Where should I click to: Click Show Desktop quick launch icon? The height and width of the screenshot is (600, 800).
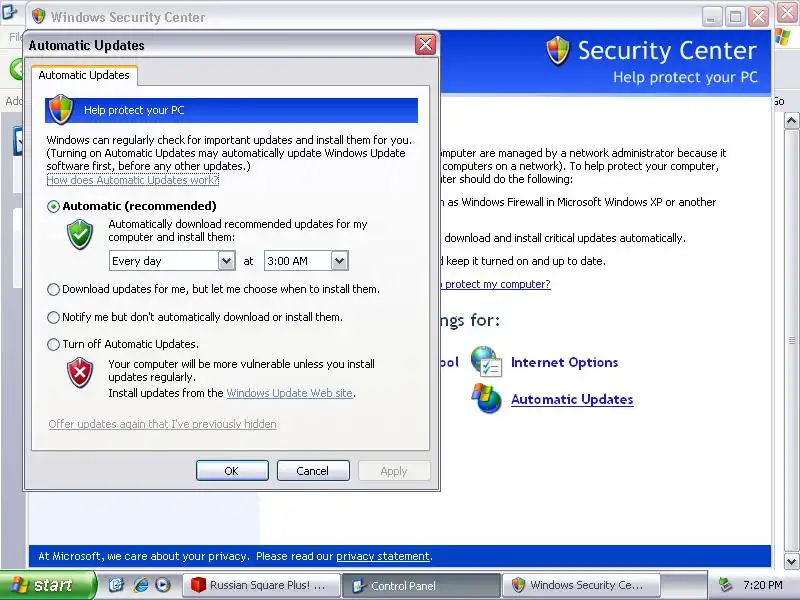pos(116,585)
